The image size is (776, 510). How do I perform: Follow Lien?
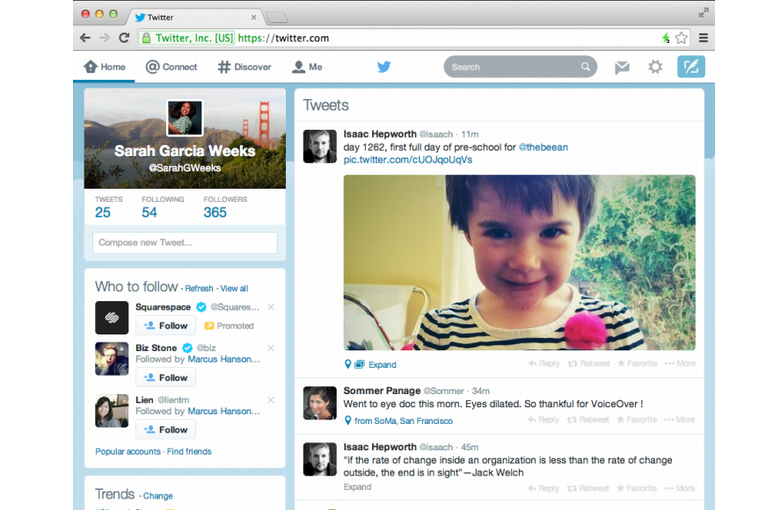coord(165,429)
